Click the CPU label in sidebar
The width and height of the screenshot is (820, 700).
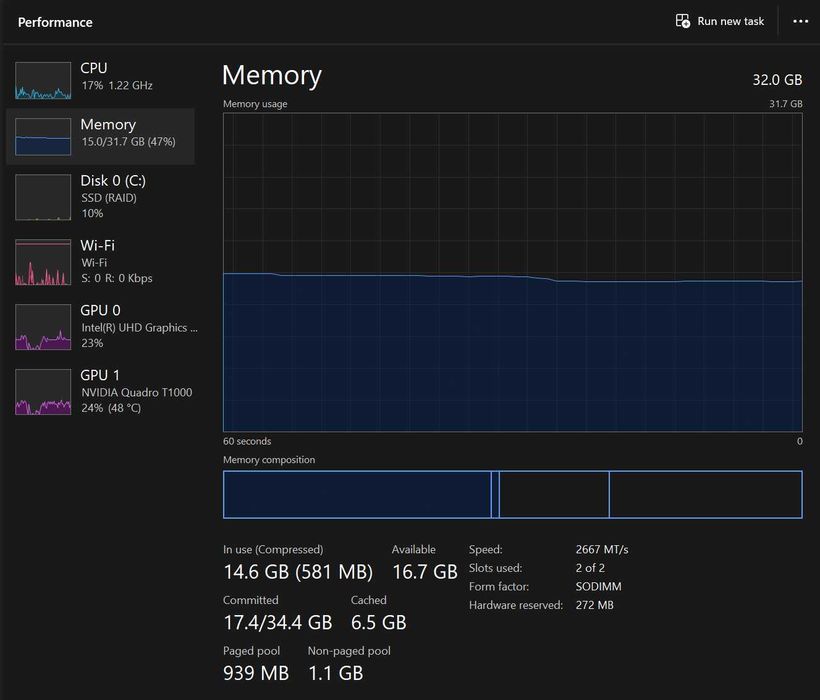coord(94,68)
